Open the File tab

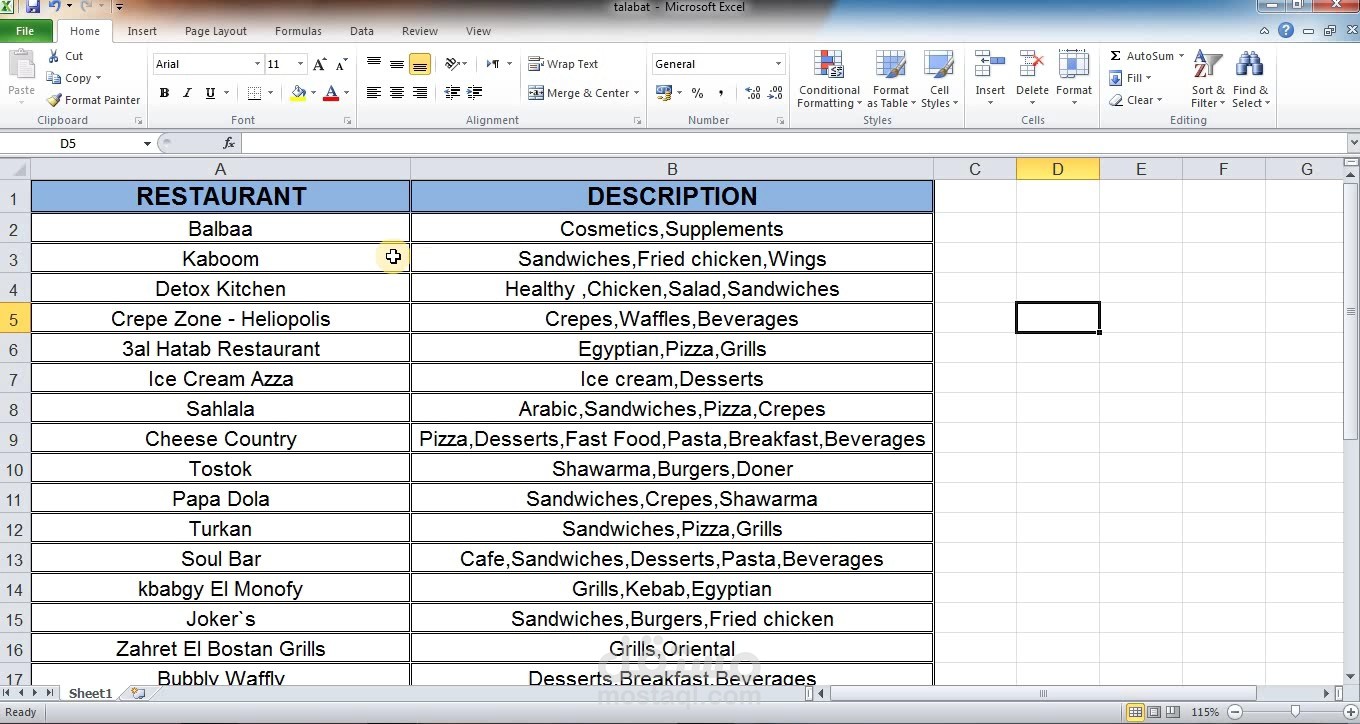(25, 31)
